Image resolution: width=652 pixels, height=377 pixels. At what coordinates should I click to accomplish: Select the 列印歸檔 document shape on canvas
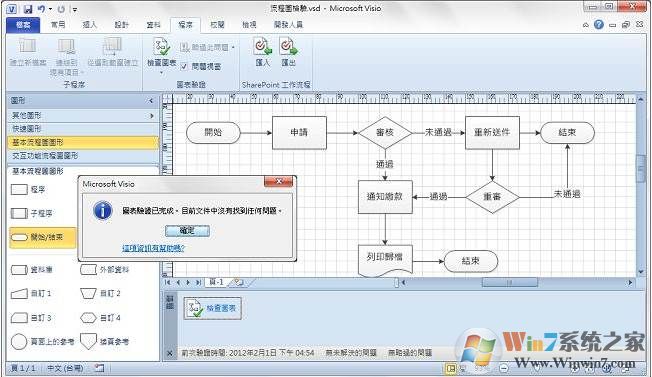pyautogui.click(x=385, y=261)
